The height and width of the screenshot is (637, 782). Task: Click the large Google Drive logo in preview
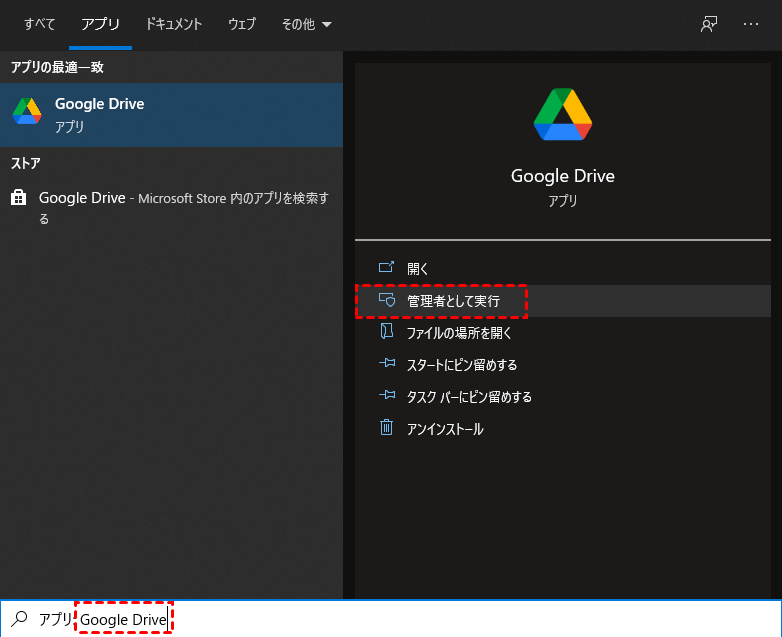point(563,114)
